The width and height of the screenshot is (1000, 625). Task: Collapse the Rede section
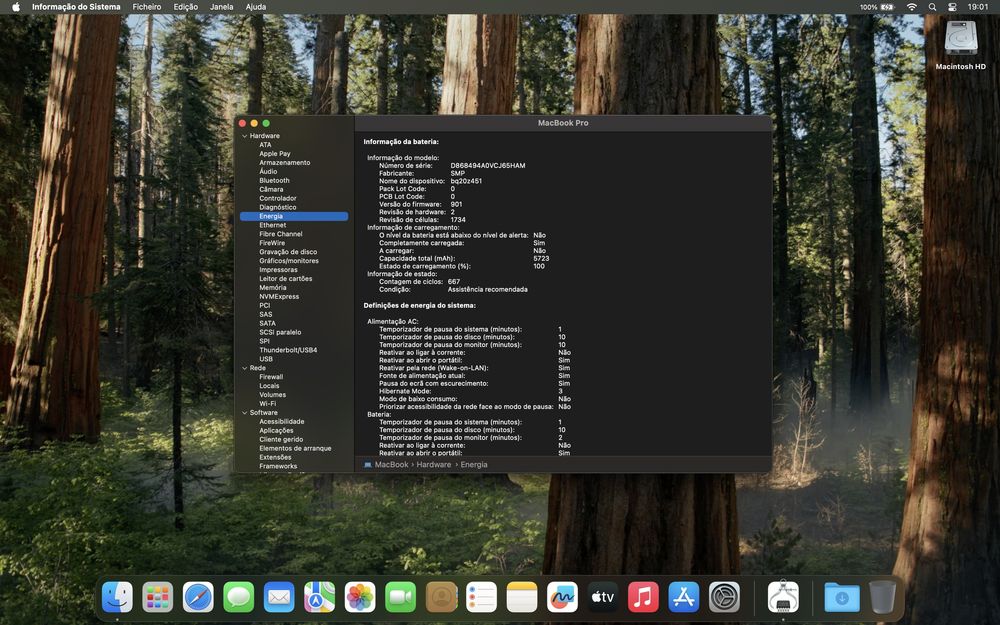[x=244, y=368]
